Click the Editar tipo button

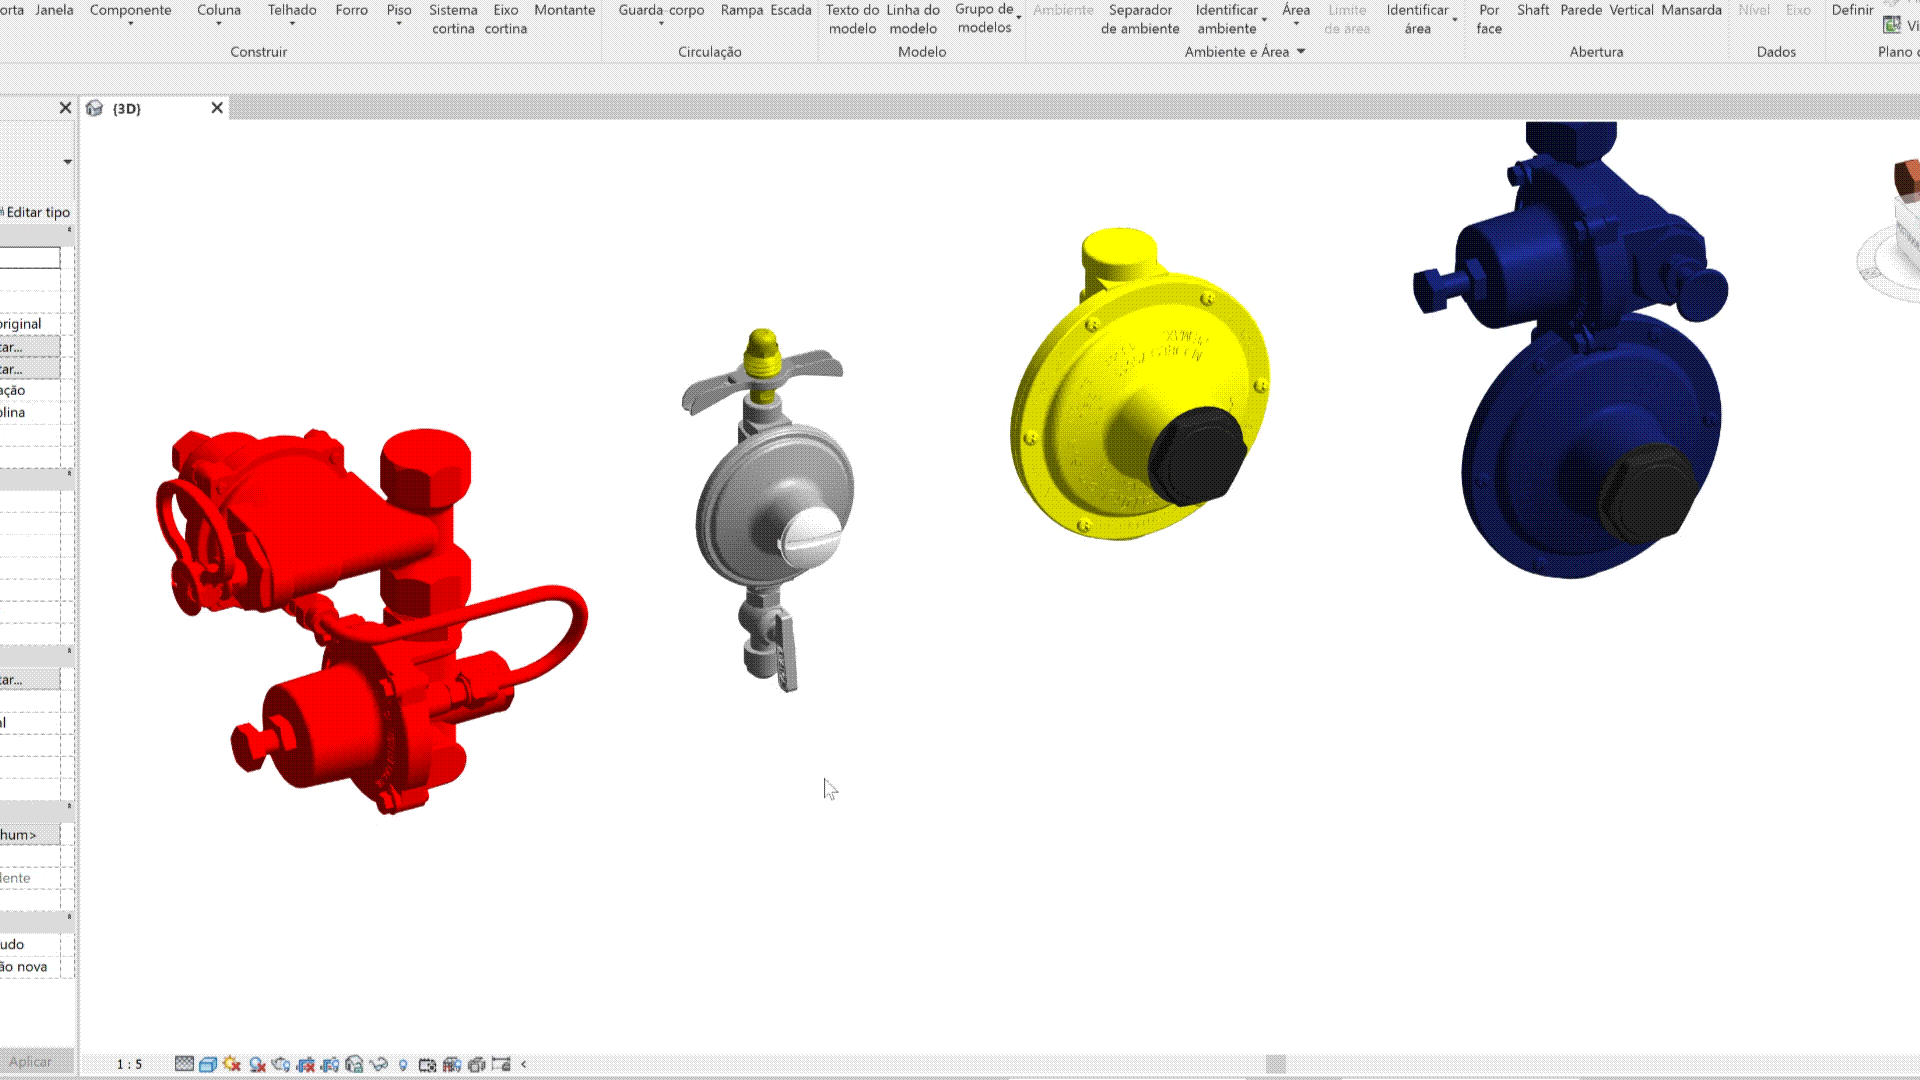(x=38, y=212)
